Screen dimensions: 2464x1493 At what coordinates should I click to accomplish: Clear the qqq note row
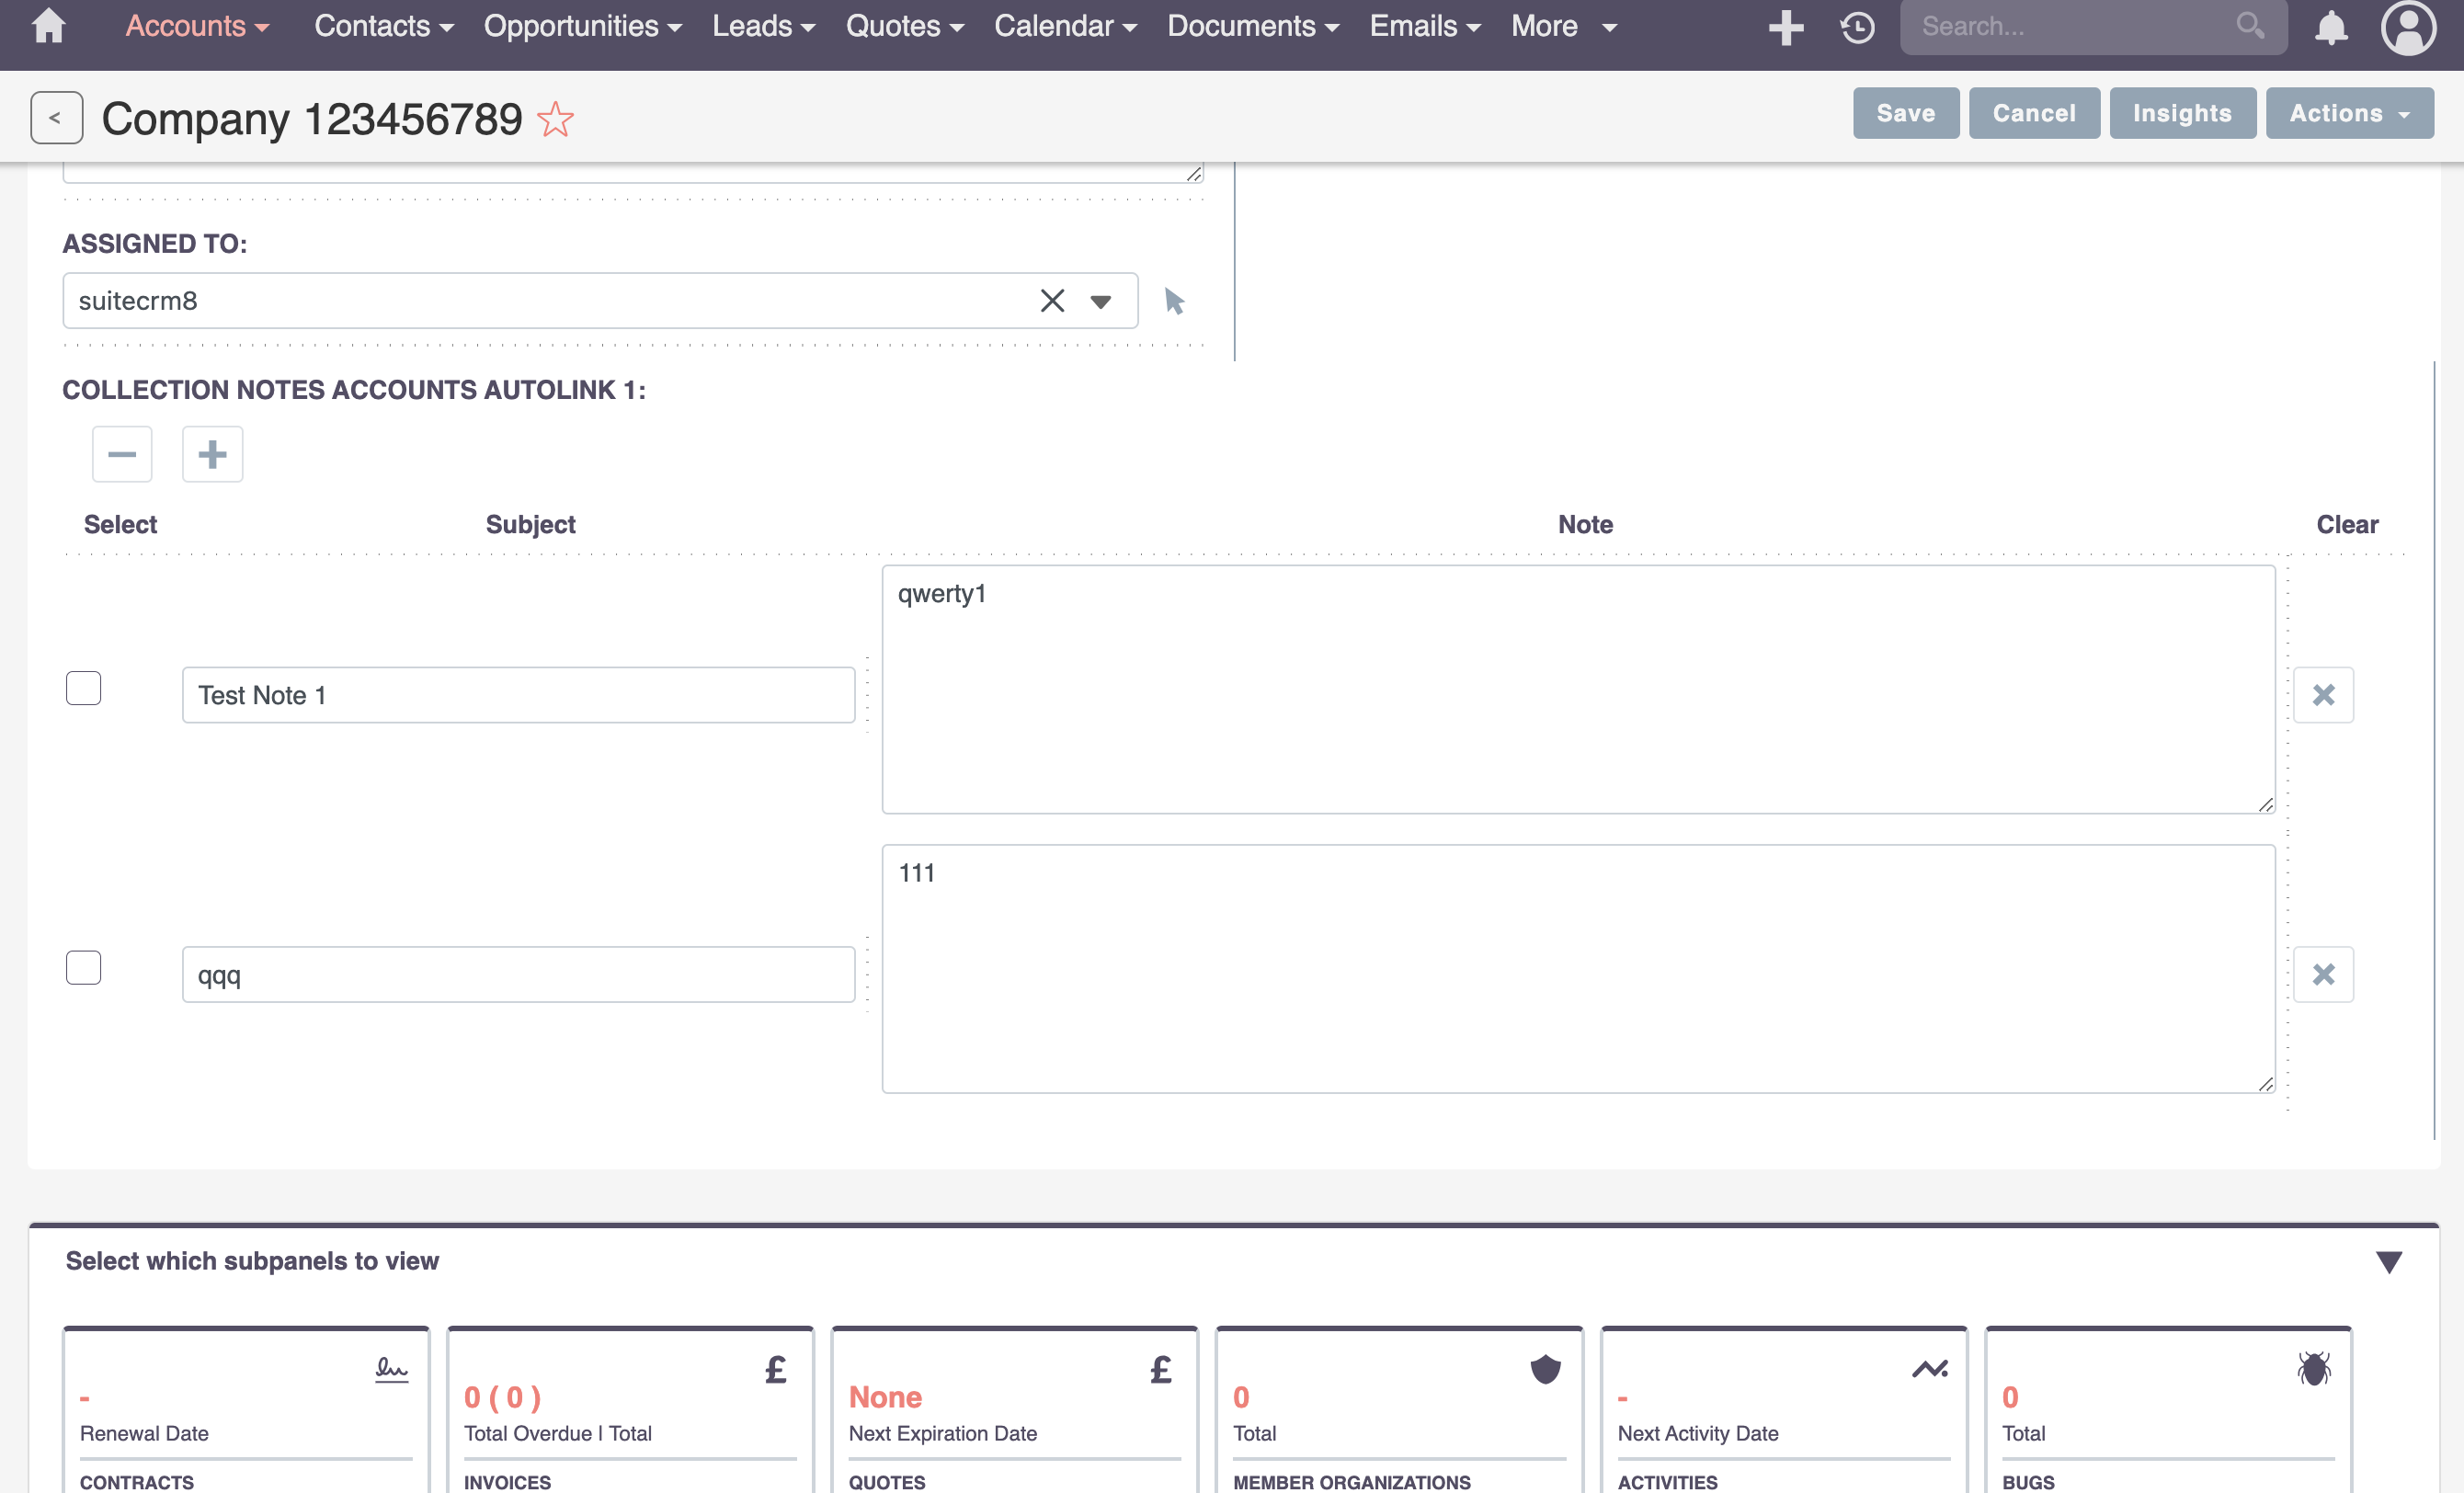click(2323, 974)
